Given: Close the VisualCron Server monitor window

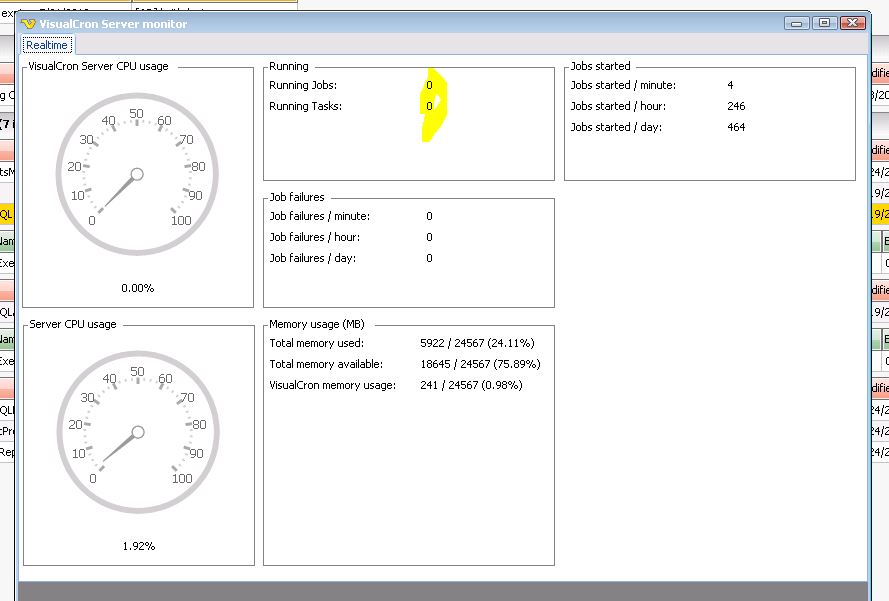Looking at the screenshot, I should pyautogui.click(x=852, y=23).
